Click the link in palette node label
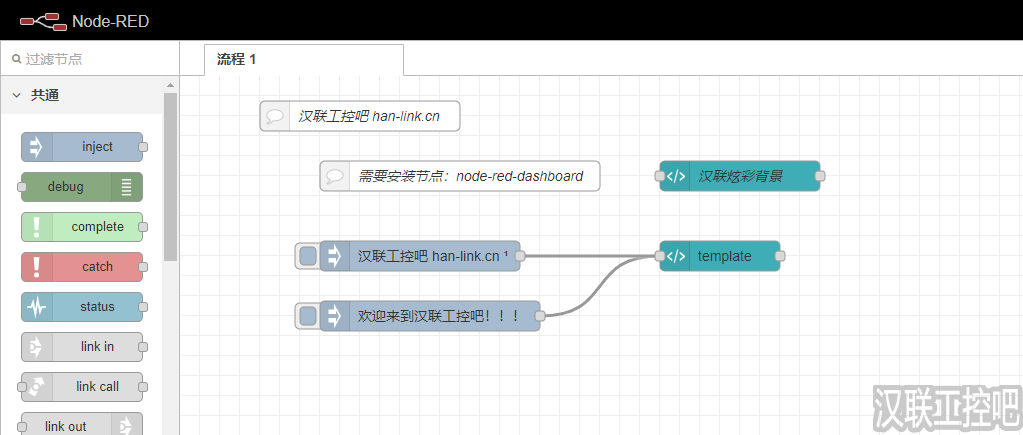 [97, 346]
